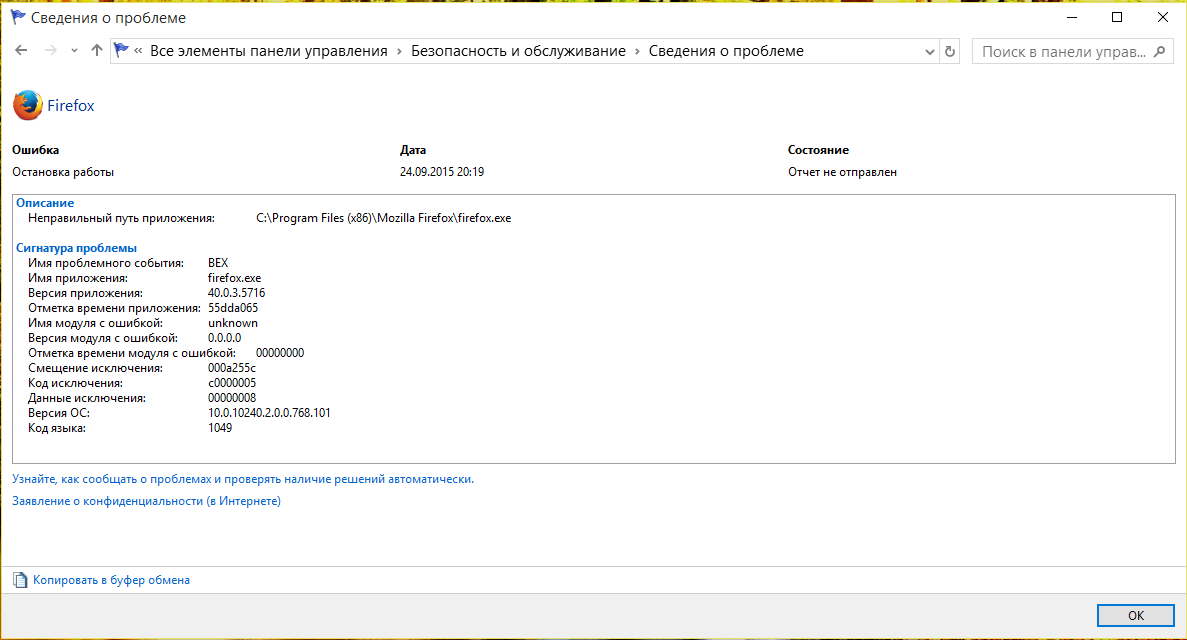This screenshot has width=1187, height=640.
Task: Open the Firefox link title
Action: pos(70,105)
